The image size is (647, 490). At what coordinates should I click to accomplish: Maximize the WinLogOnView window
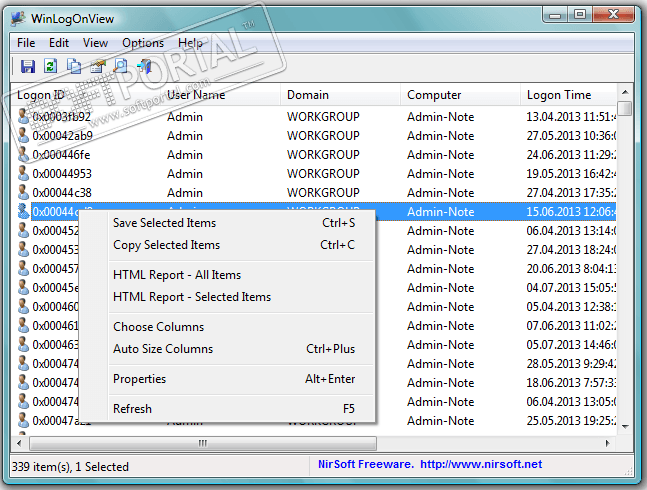click(579, 15)
